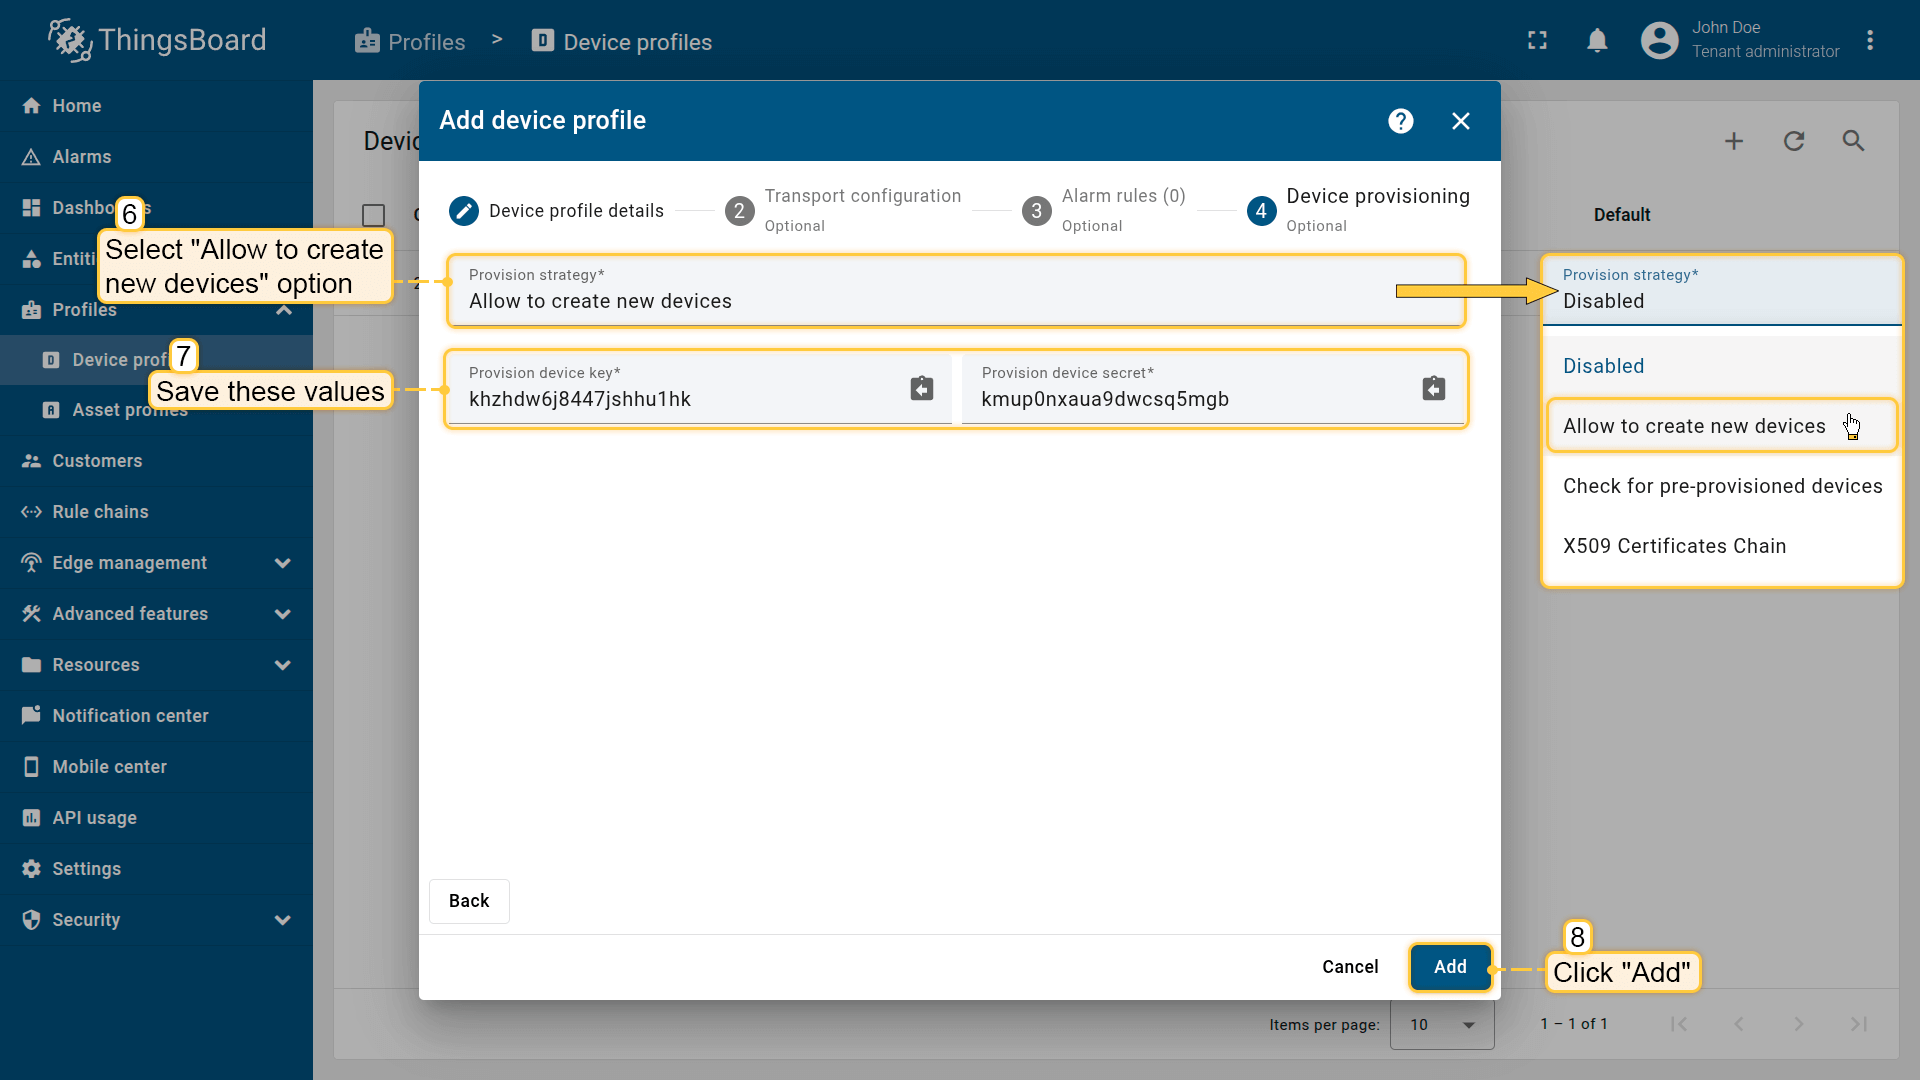Open the user menu three-dot icon
This screenshot has width=1920, height=1080.
[1869, 41]
